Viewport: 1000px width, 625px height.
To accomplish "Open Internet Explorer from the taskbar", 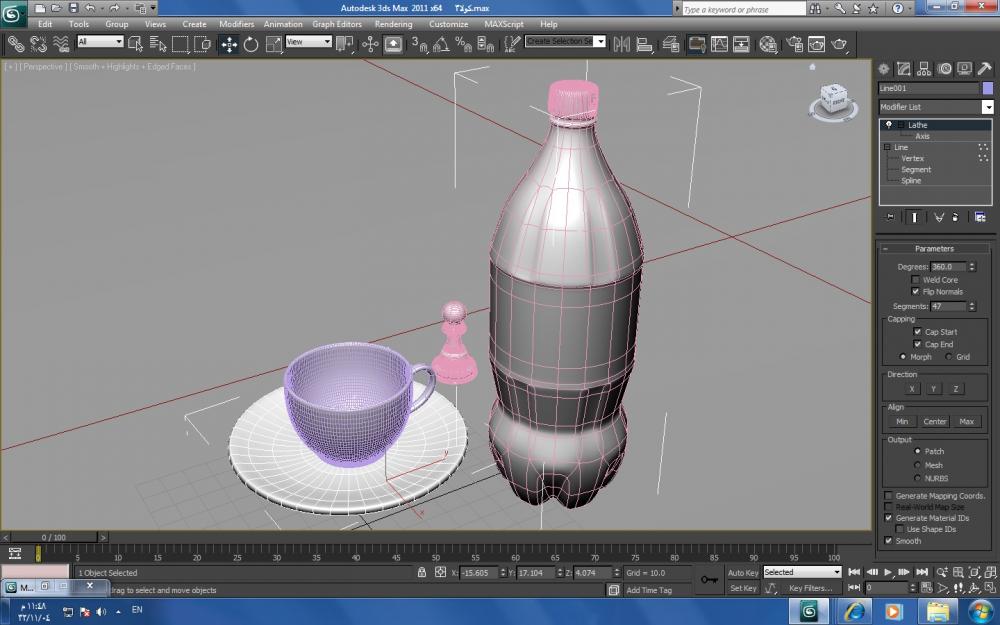I will click(855, 611).
